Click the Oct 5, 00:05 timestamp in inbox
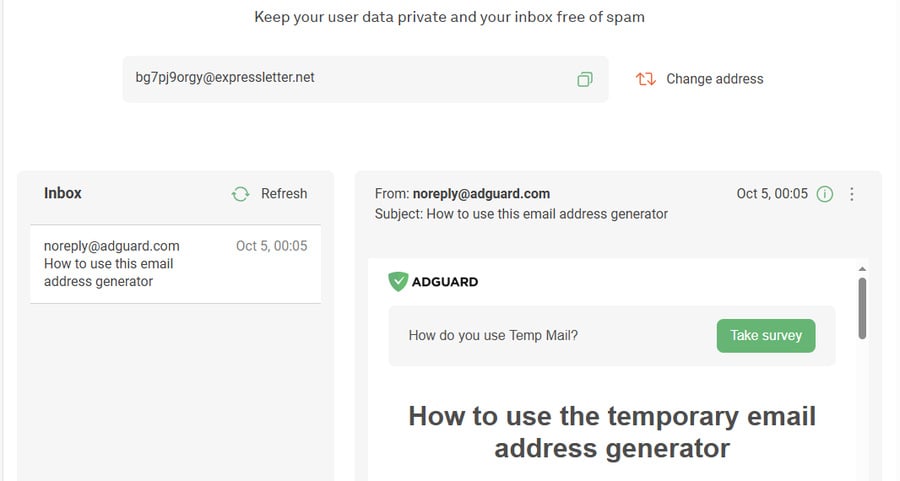The image size is (900, 481). coord(271,246)
